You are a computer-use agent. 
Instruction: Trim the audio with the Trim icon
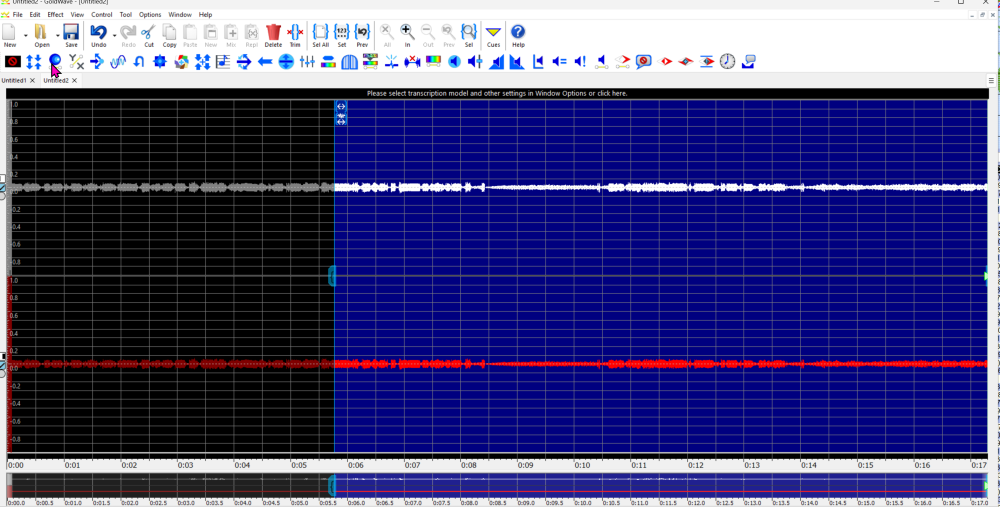pyautogui.click(x=295, y=35)
